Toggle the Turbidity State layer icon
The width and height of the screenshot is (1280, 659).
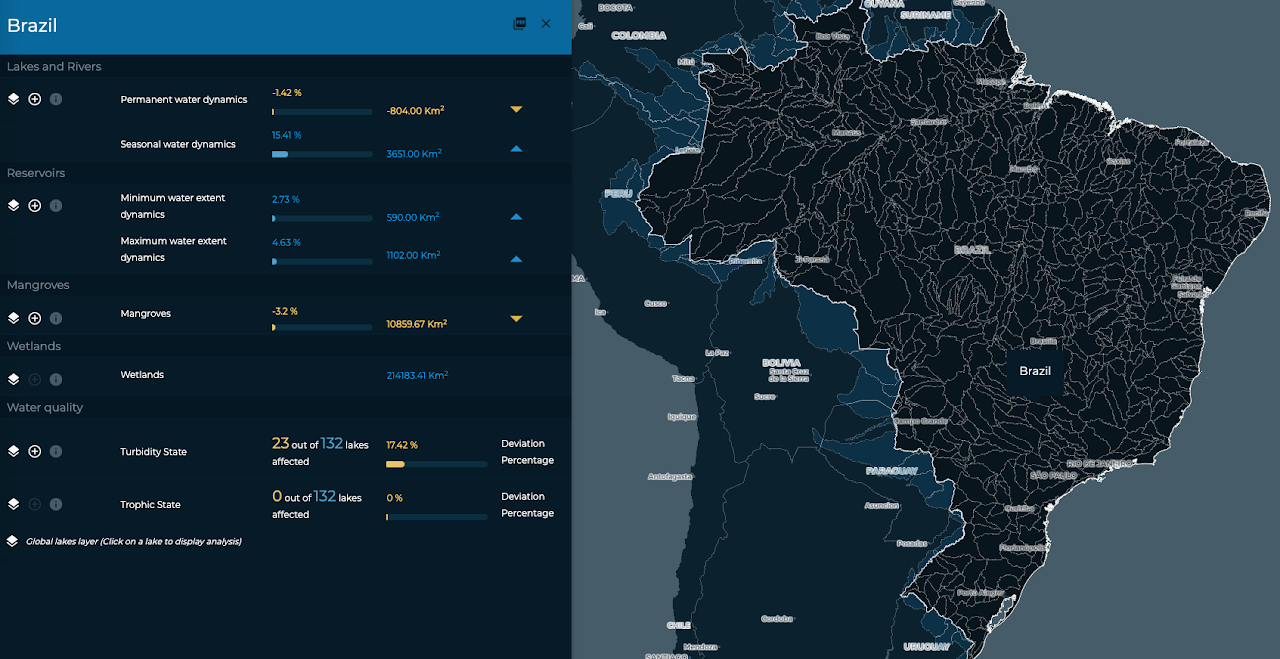coord(14,451)
